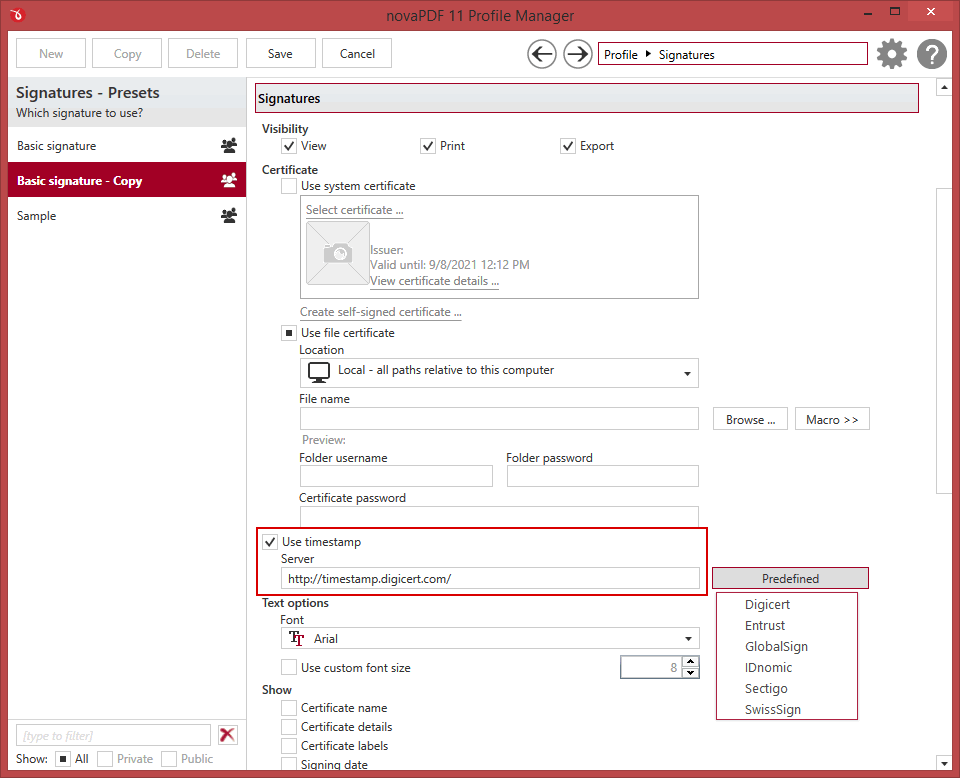Toggle Use file certificate option
Image resolution: width=960 pixels, height=778 pixels.
click(289, 333)
